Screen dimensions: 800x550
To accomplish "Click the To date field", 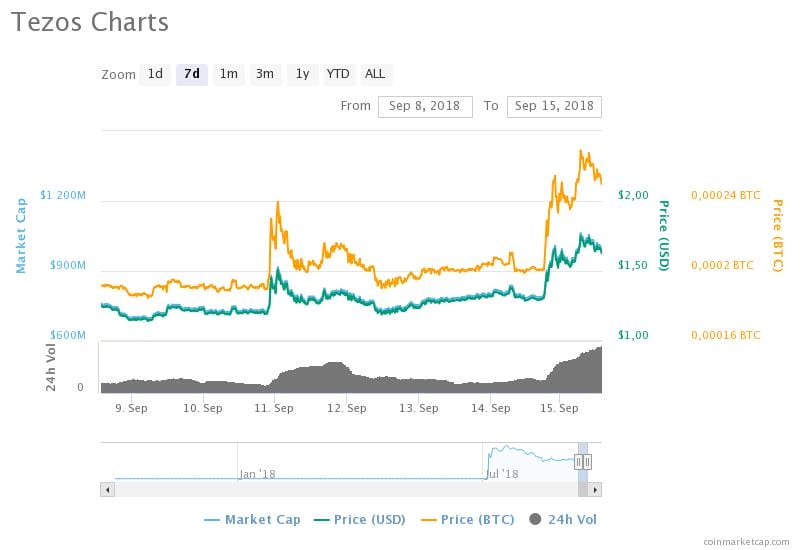I will [x=554, y=106].
